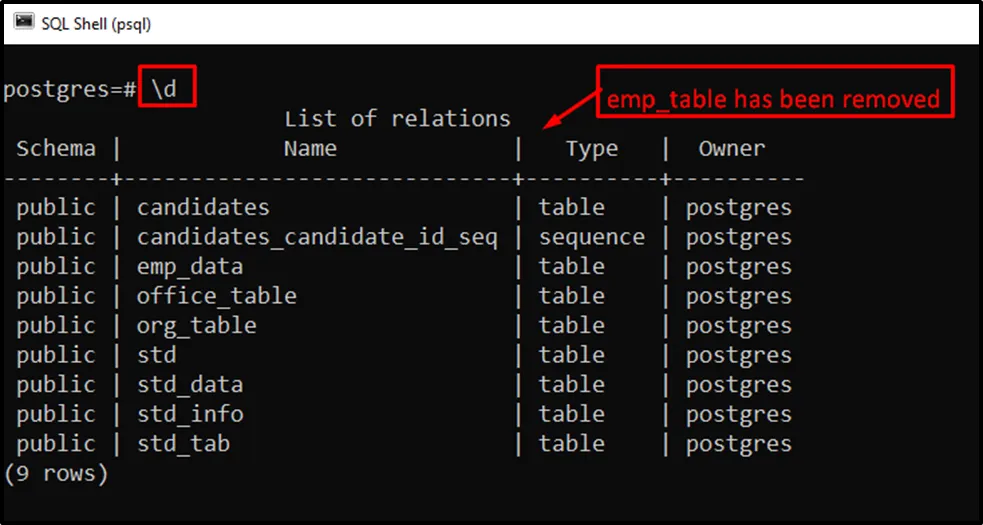Click the std_data table name
The width and height of the screenshot is (983, 525).
[x=190, y=385]
